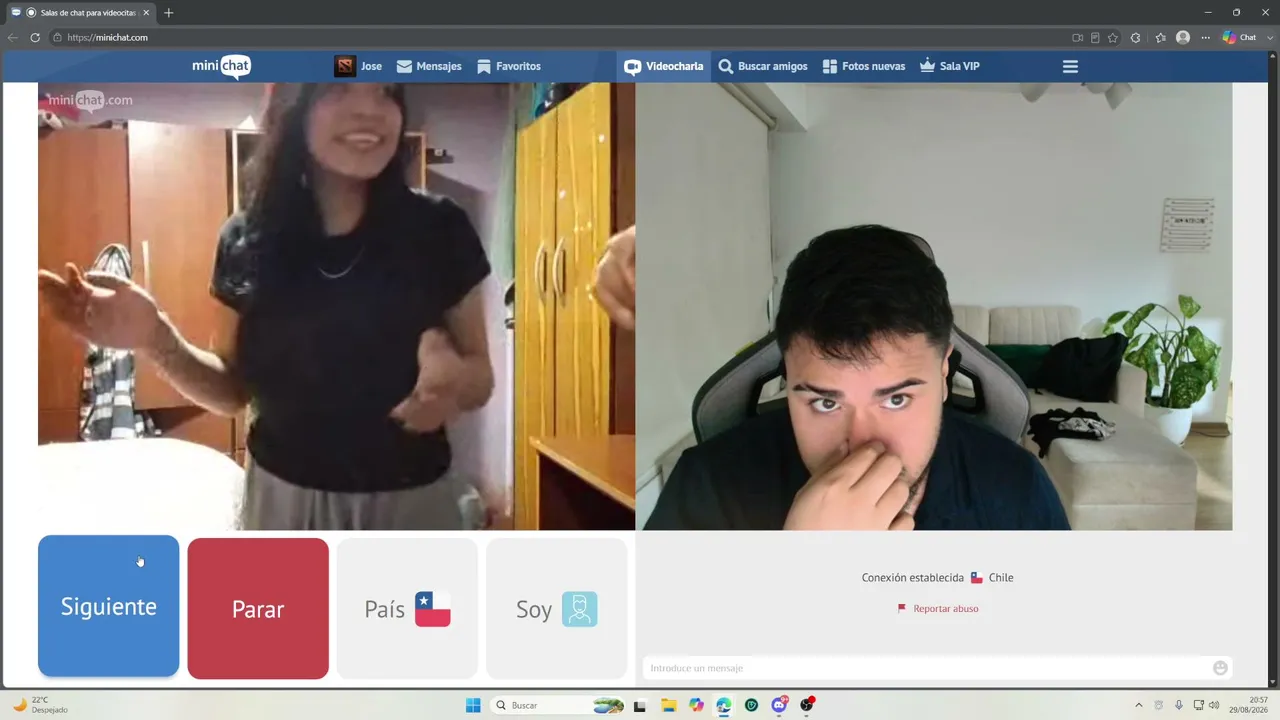Screen dimensions: 1280x720
Task: Launch Copilot from the taskbar
Action: click(x=696, y=705)
